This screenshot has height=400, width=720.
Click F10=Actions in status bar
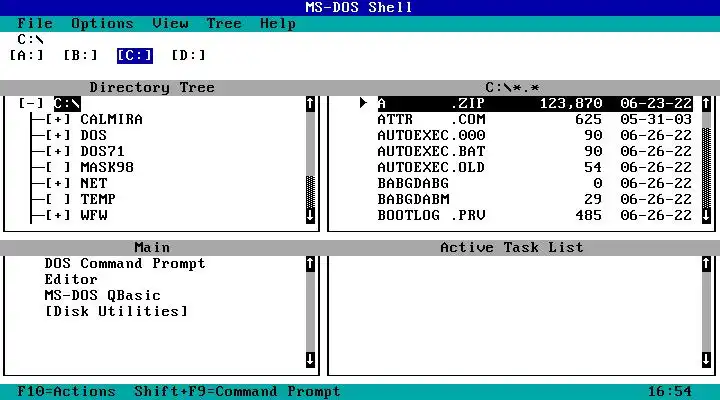(67, 391)
